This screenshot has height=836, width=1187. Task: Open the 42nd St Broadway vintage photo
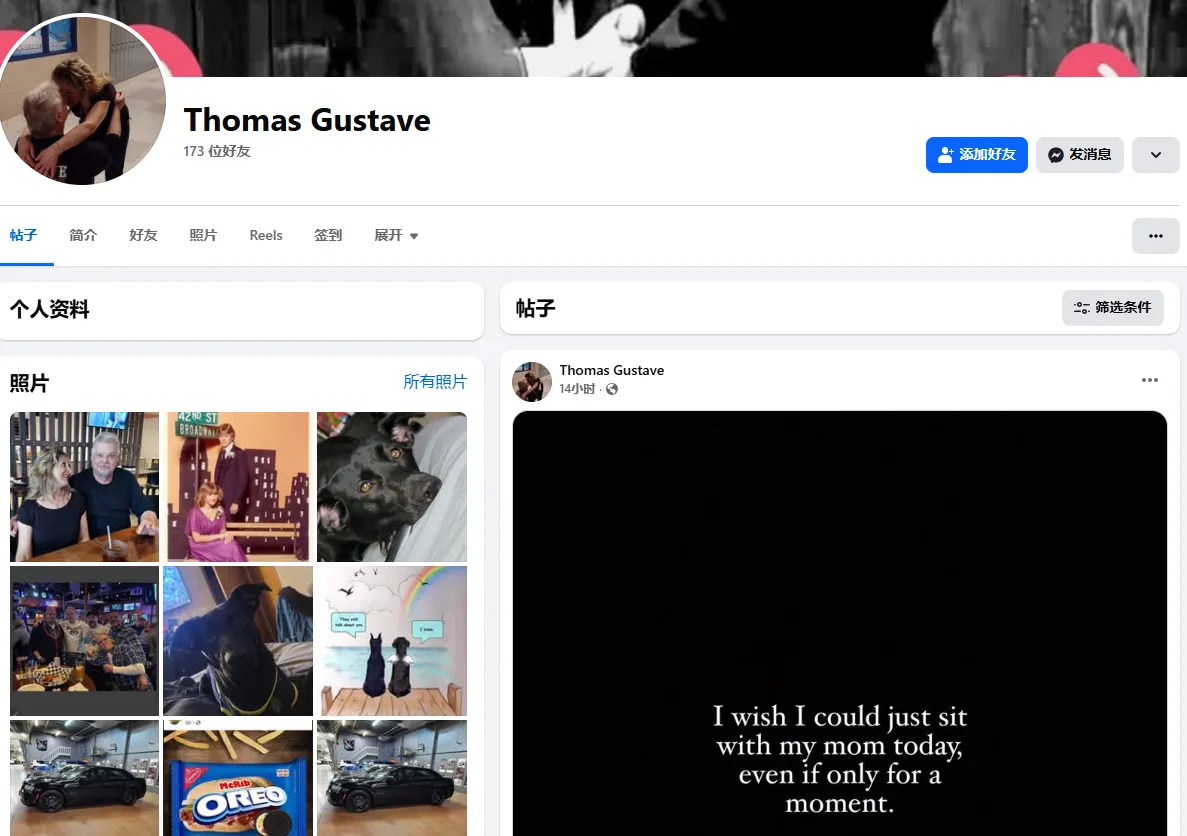(238, 487)
